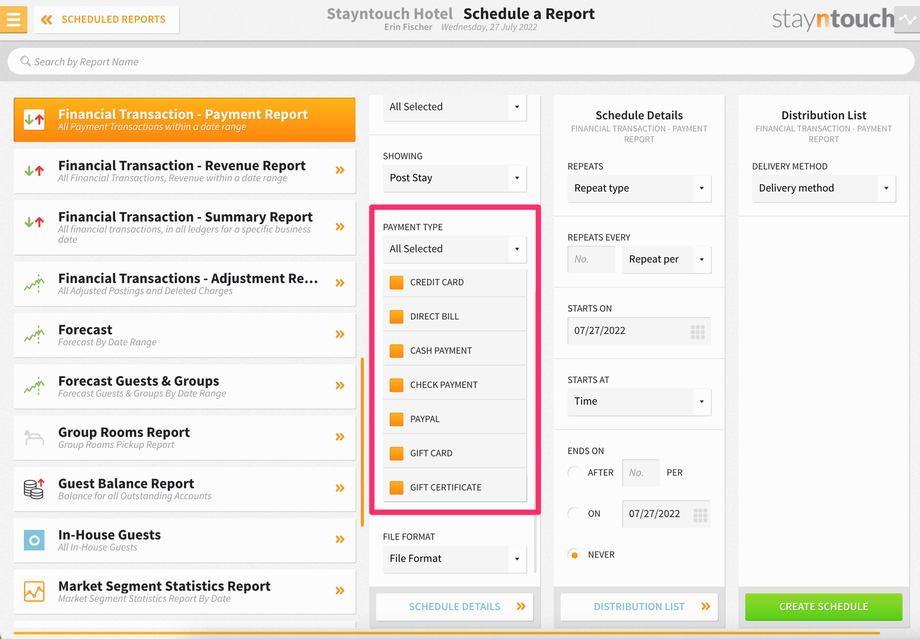Select Group Rooms Report

pos(184,437)
